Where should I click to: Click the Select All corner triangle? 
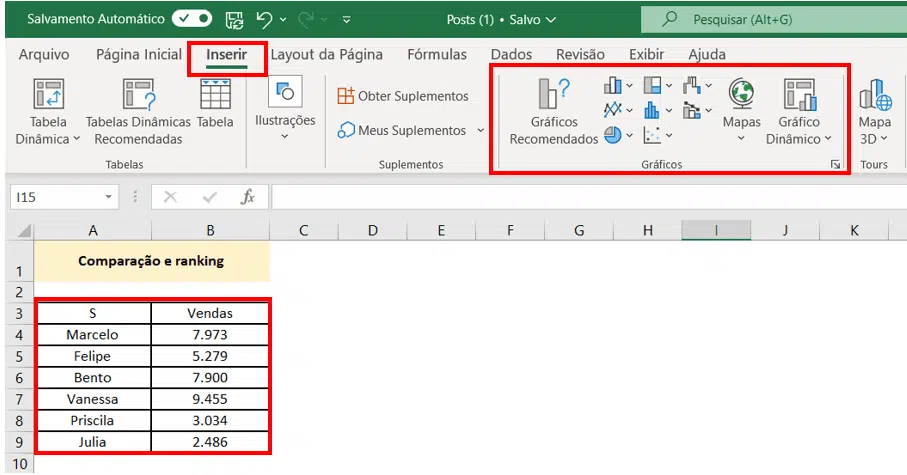pos(24,231)
